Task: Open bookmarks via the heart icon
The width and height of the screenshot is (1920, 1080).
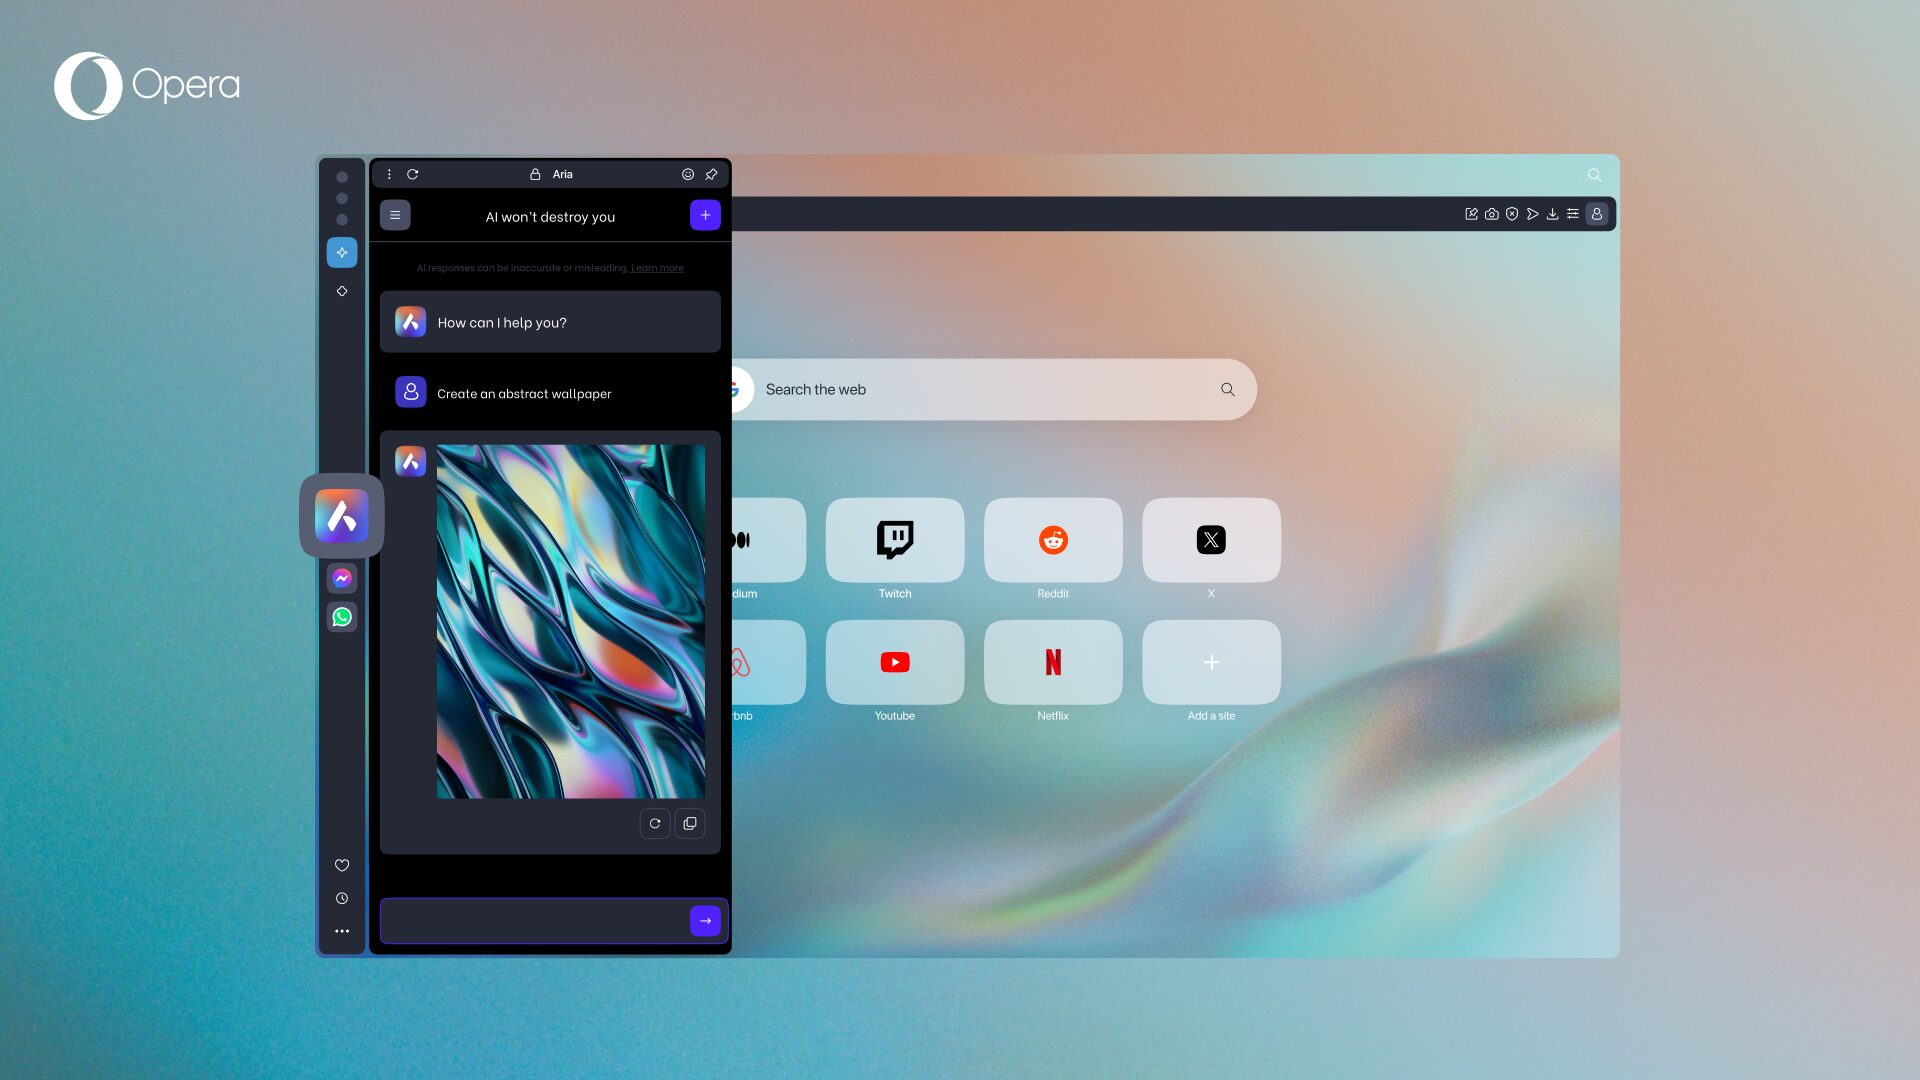Action: [x=342, y=865]
